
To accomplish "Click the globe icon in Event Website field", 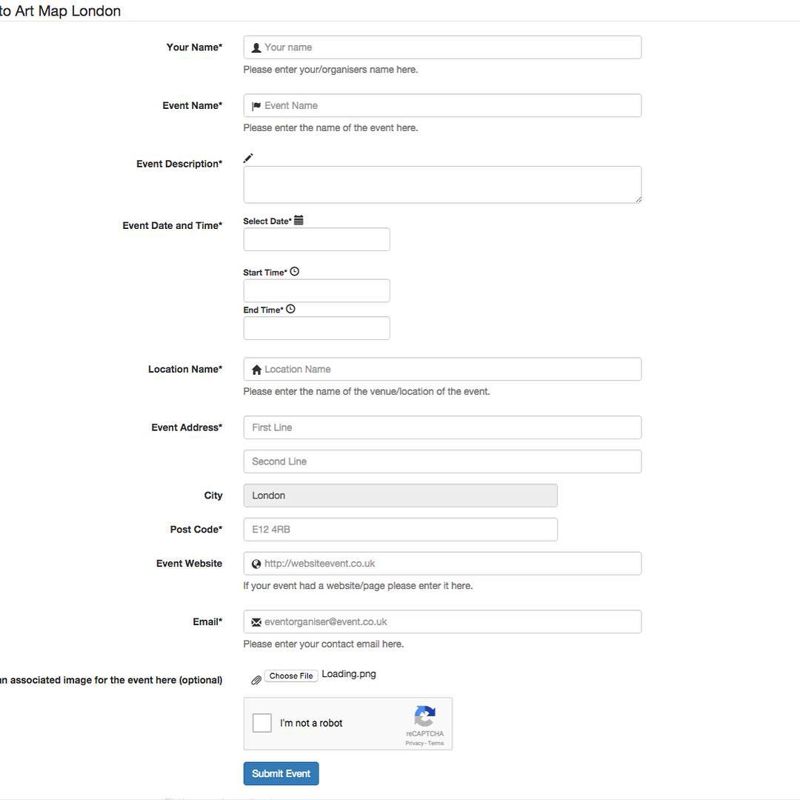I will click(257, 564).
